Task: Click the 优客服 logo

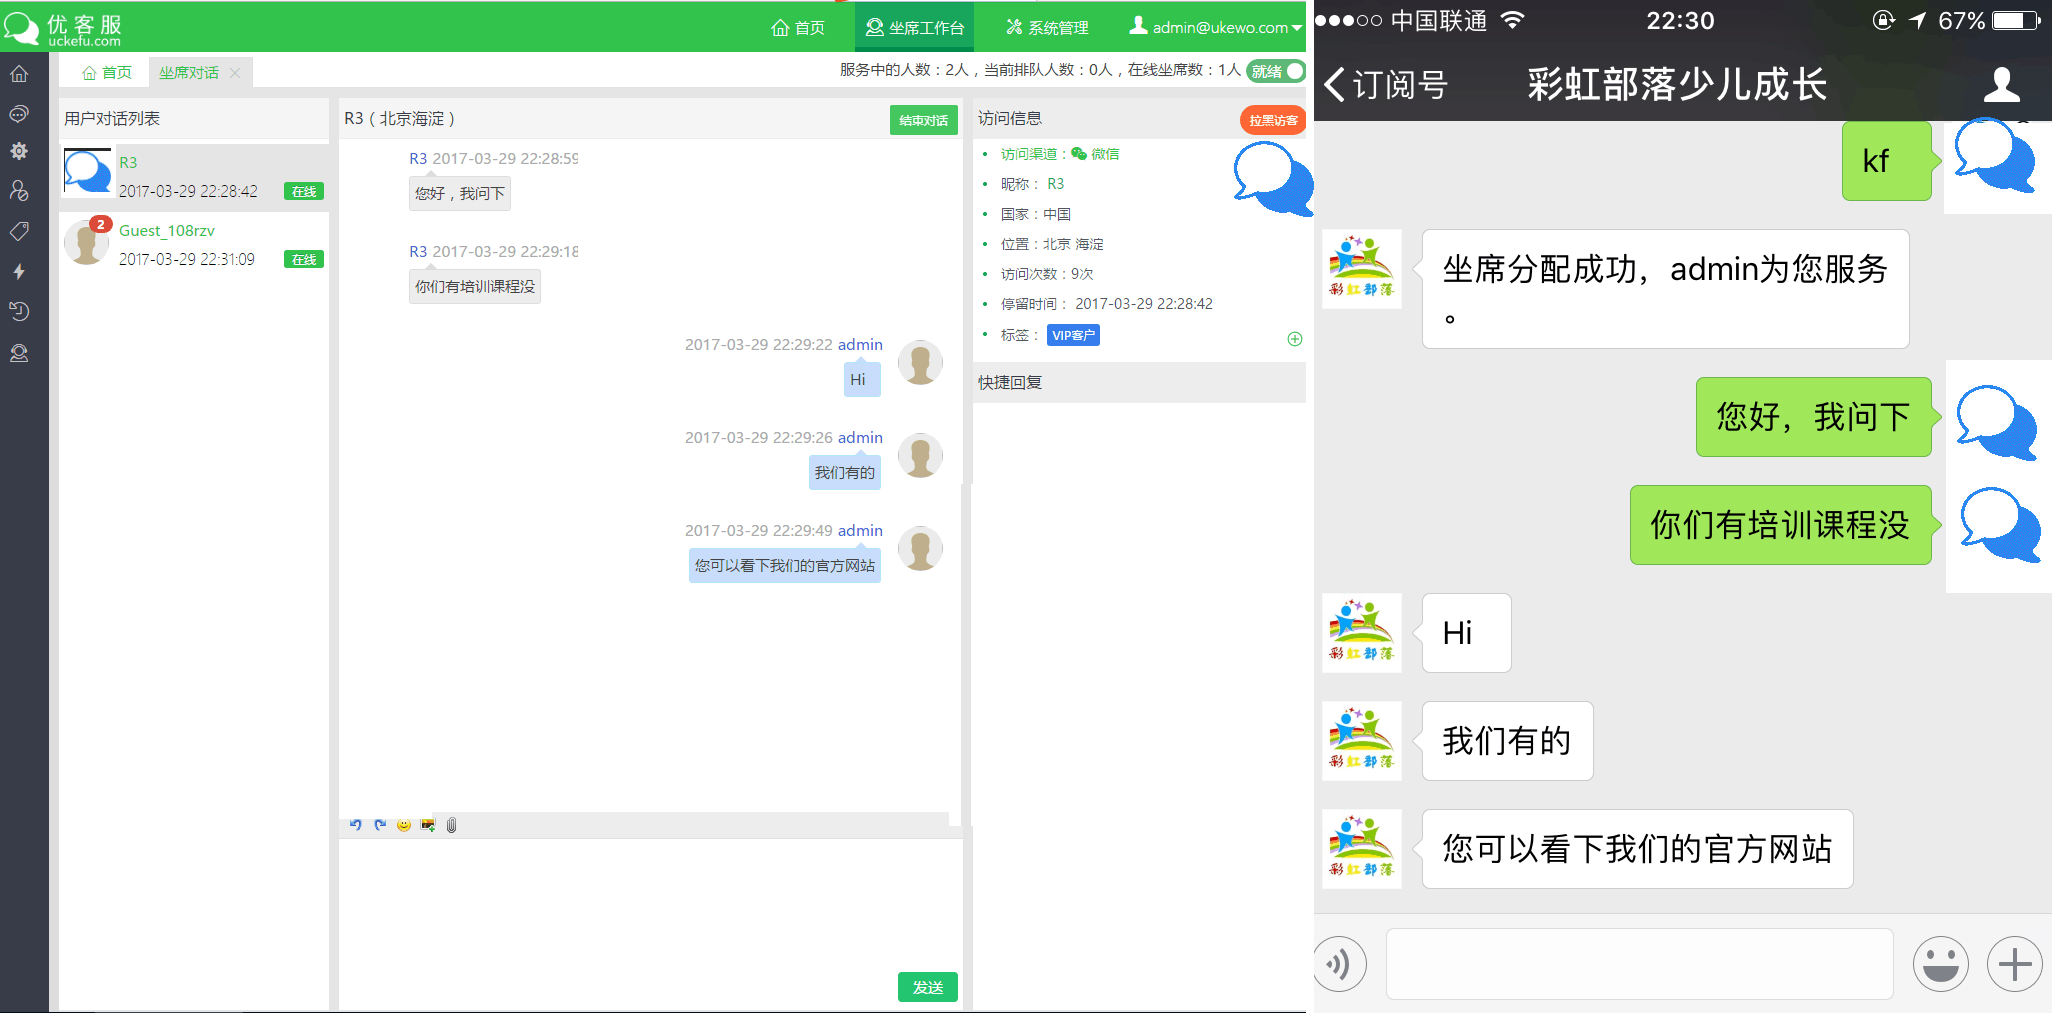Action: (62, 28)
